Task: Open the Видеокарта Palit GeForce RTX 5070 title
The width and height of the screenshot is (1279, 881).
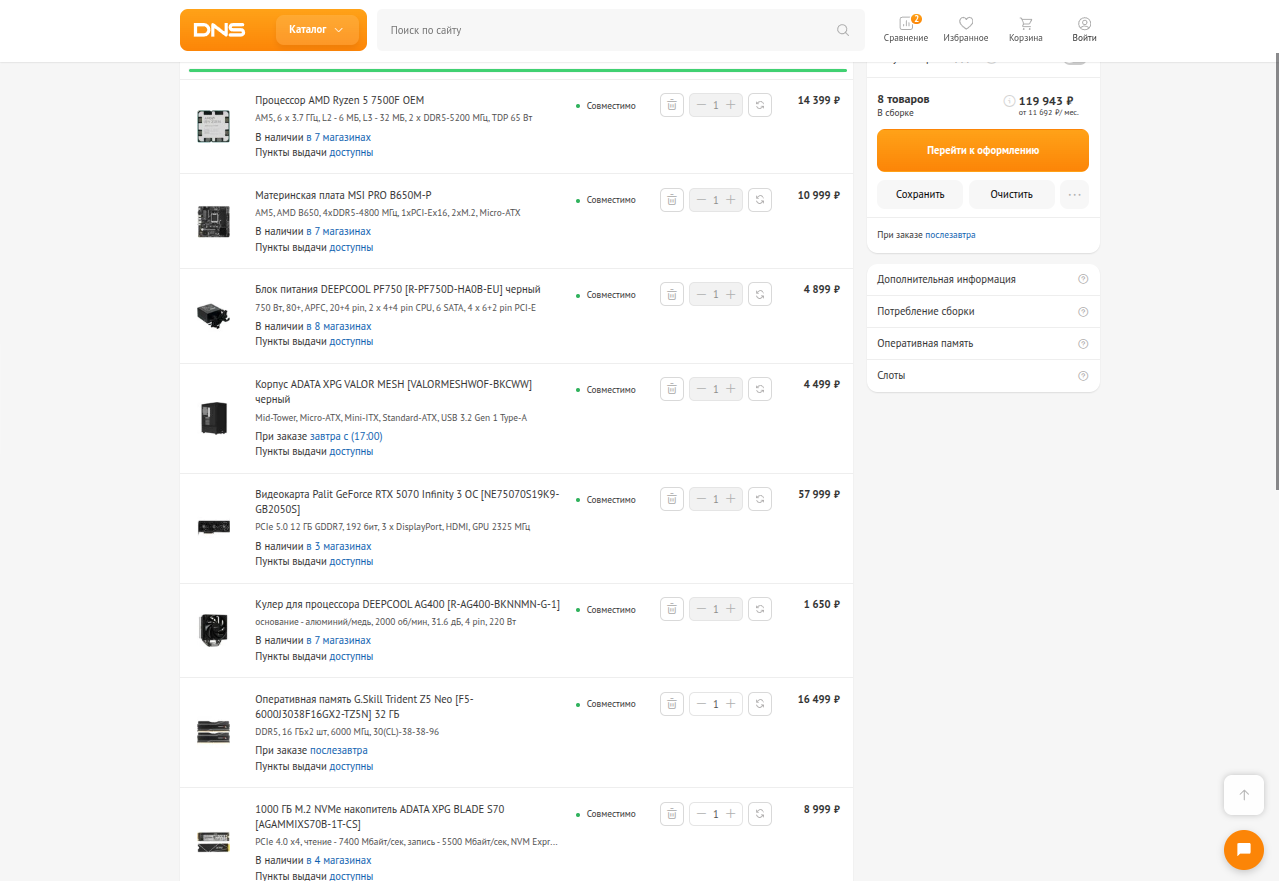Action: click(407, 501)
